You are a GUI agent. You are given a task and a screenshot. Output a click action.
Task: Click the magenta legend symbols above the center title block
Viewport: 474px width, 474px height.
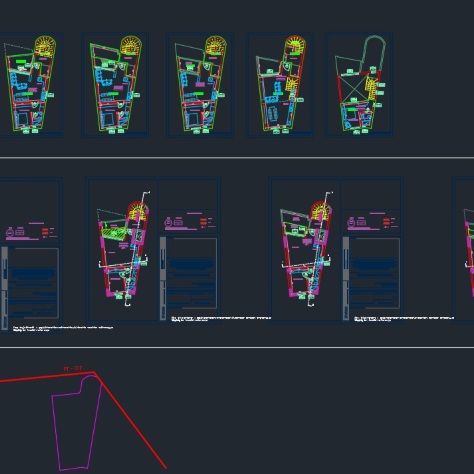[189, 222]
